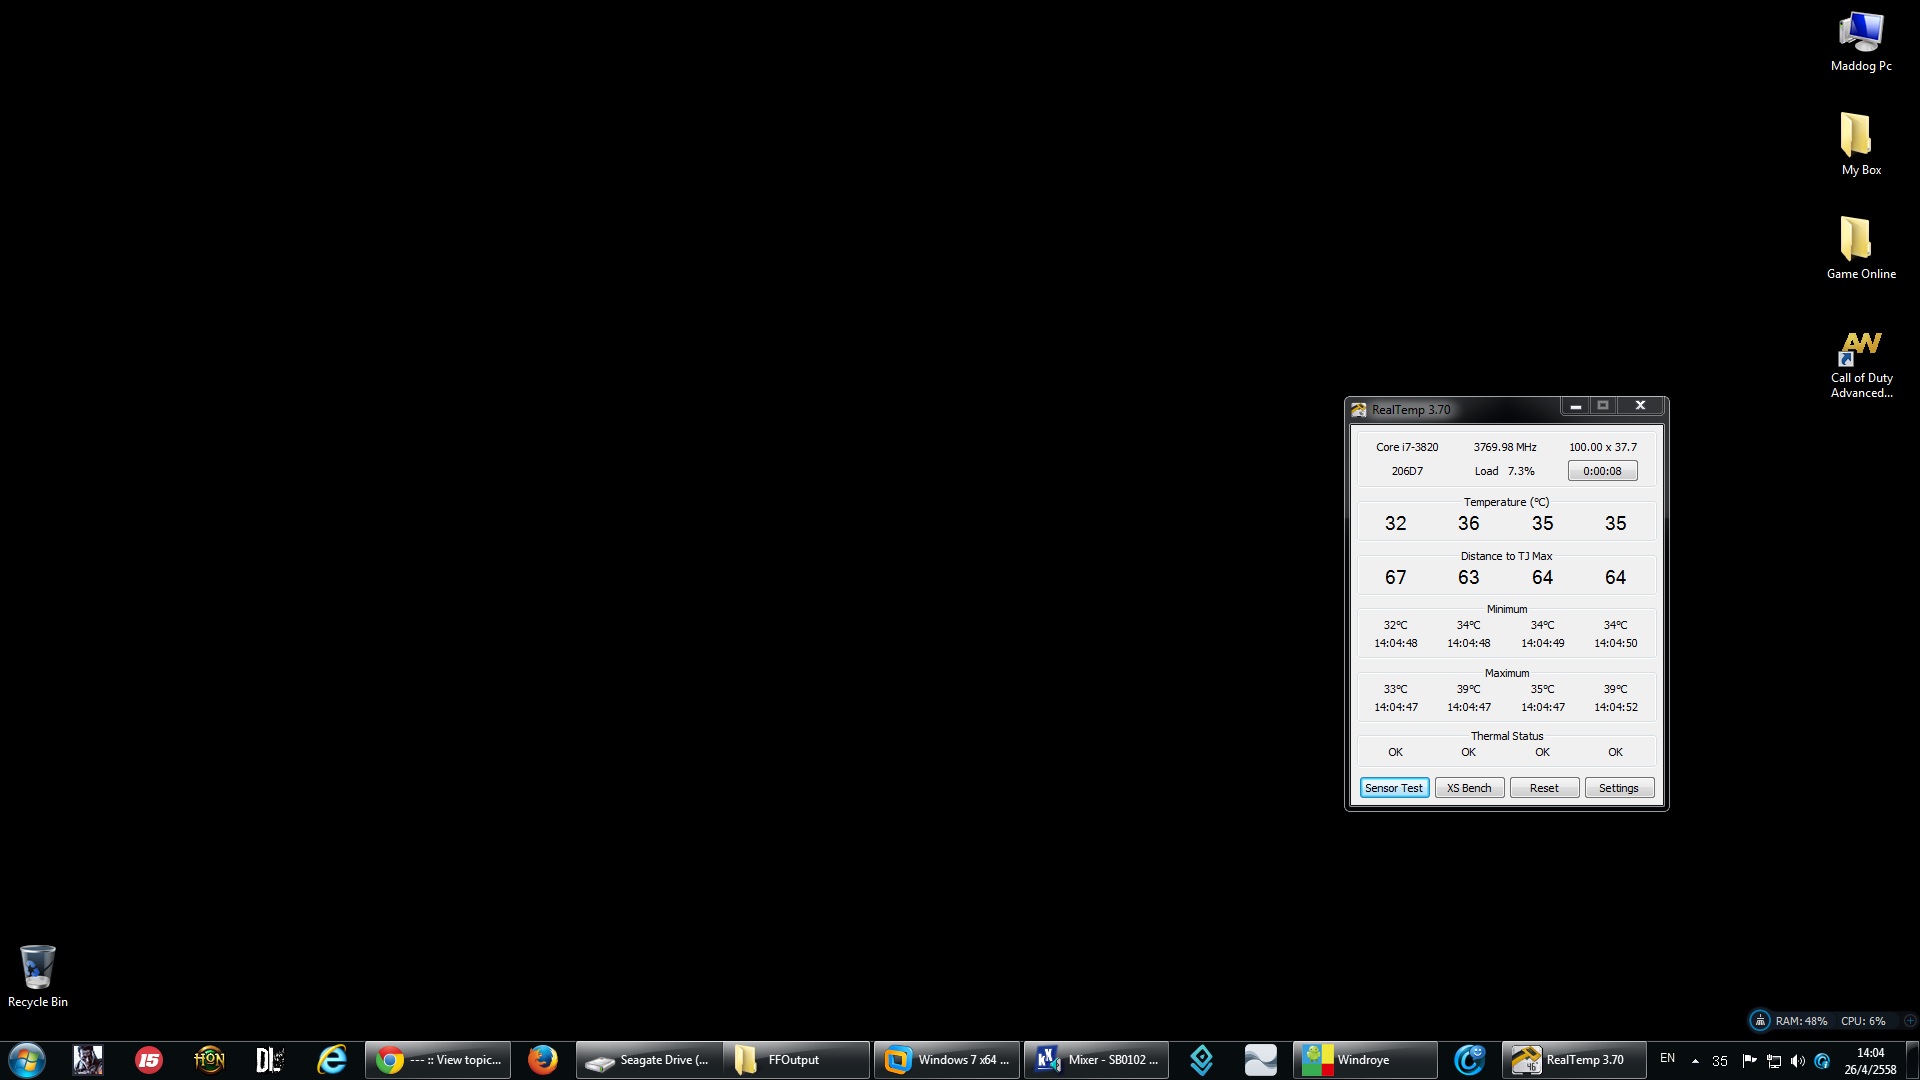This screenshot has height=1080, width=1920.
Task: Start the RealTemp Sensor Test
Action: tap(1394, 788)
